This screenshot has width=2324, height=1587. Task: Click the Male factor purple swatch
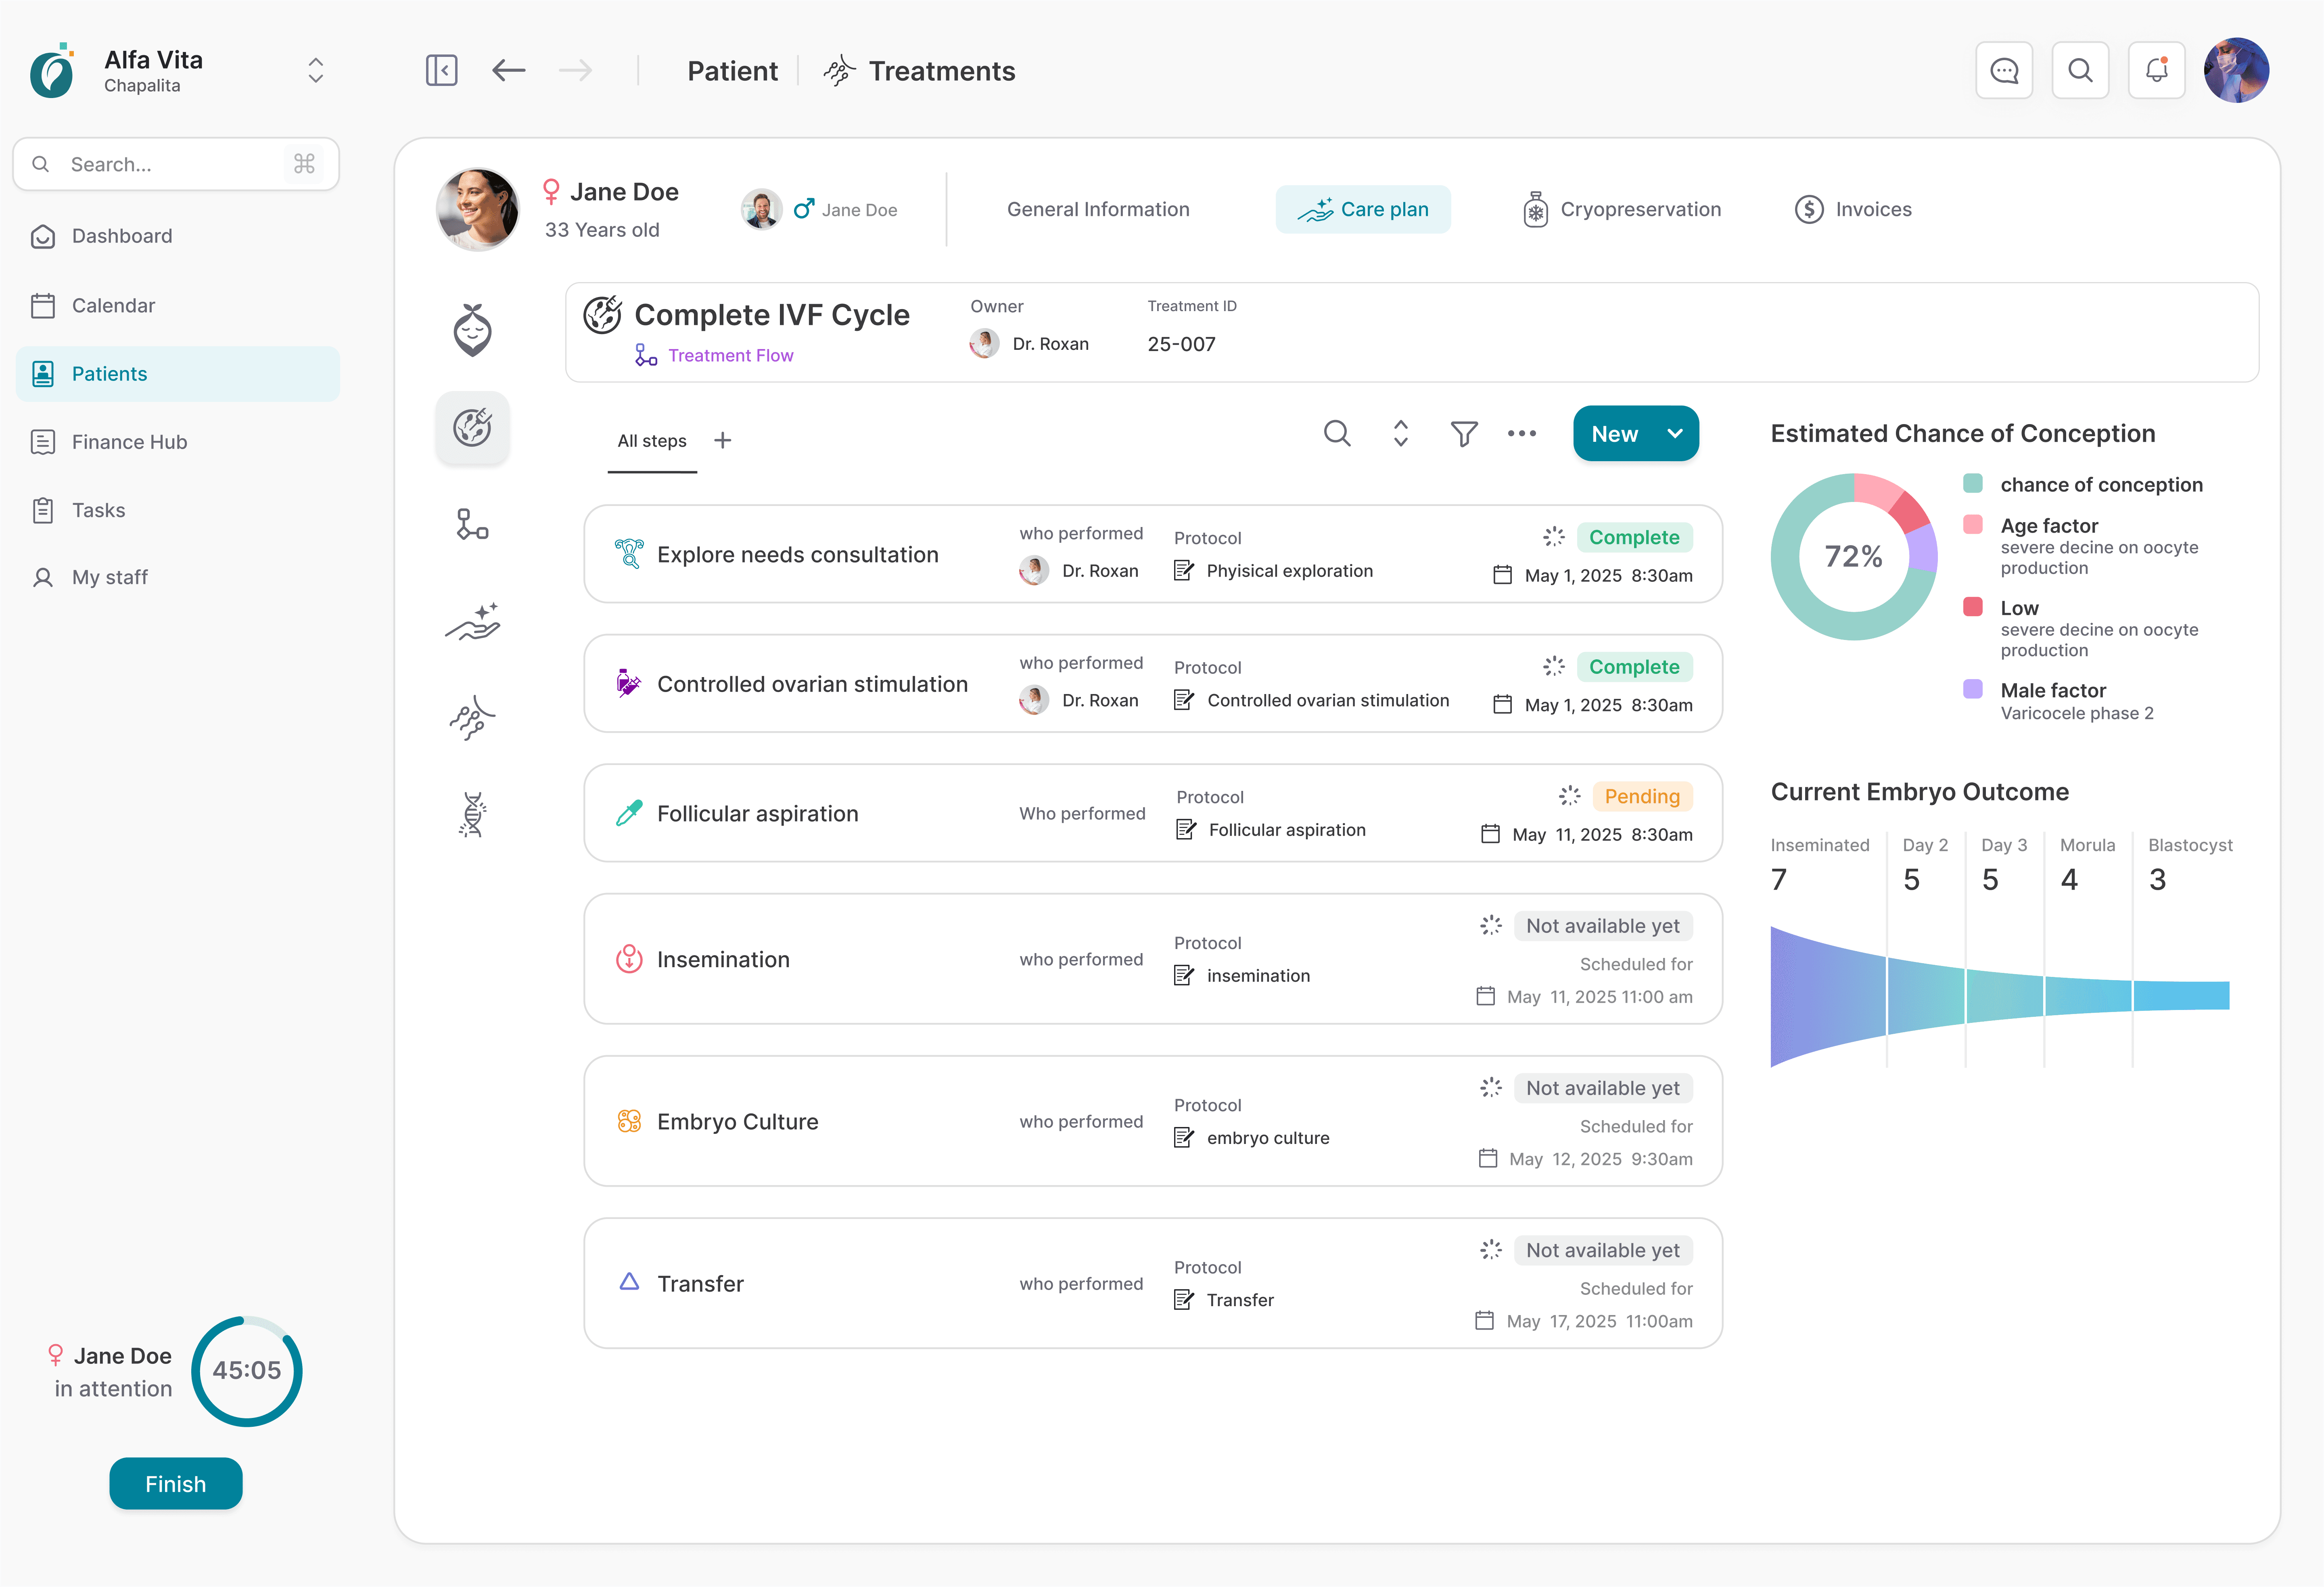tap(1973, 689)
